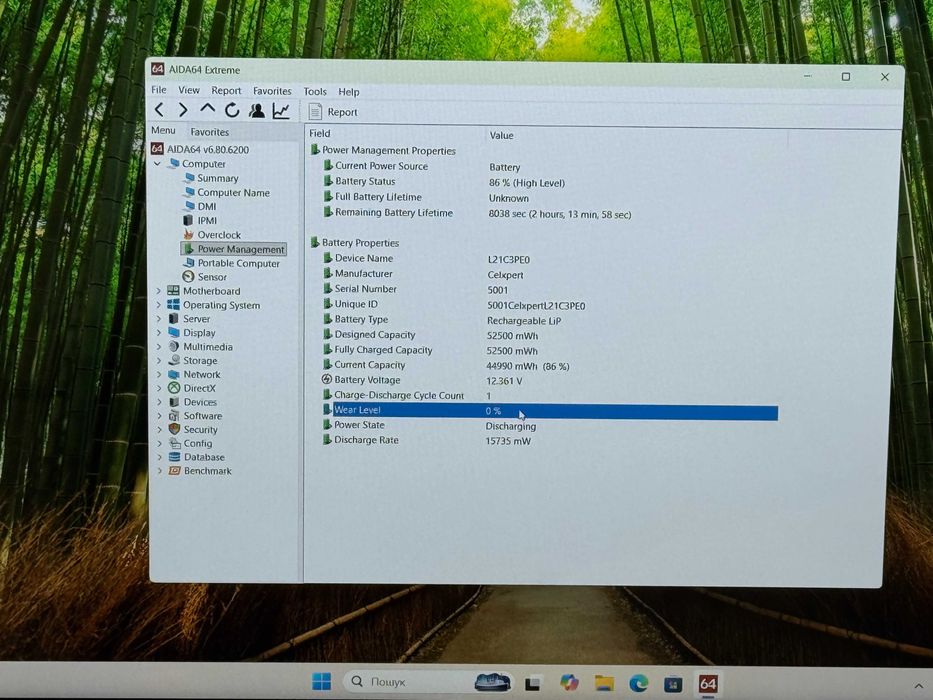Select the Discharge Rate row
The height and width of the screenshot is (700, 933).
click(x=427, y=440)
